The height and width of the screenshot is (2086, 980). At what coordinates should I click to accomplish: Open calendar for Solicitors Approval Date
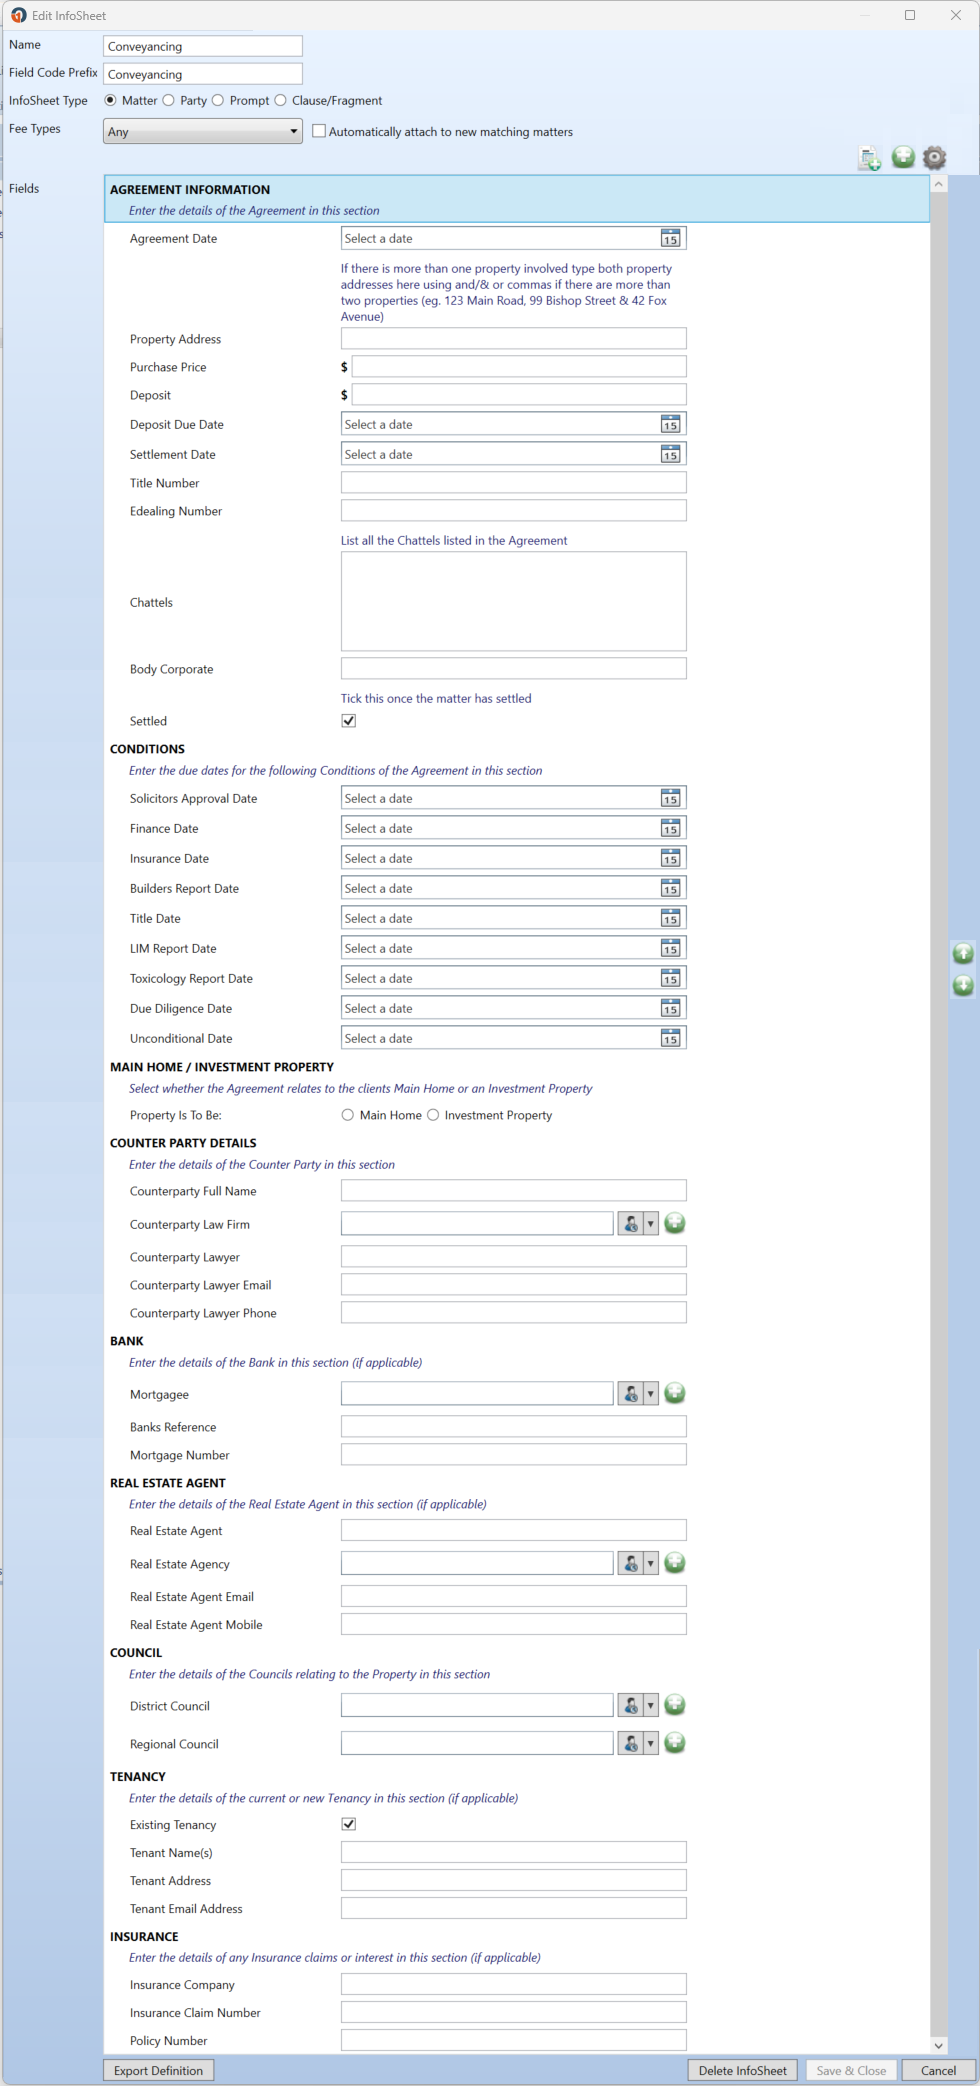(x=670, y=798)
